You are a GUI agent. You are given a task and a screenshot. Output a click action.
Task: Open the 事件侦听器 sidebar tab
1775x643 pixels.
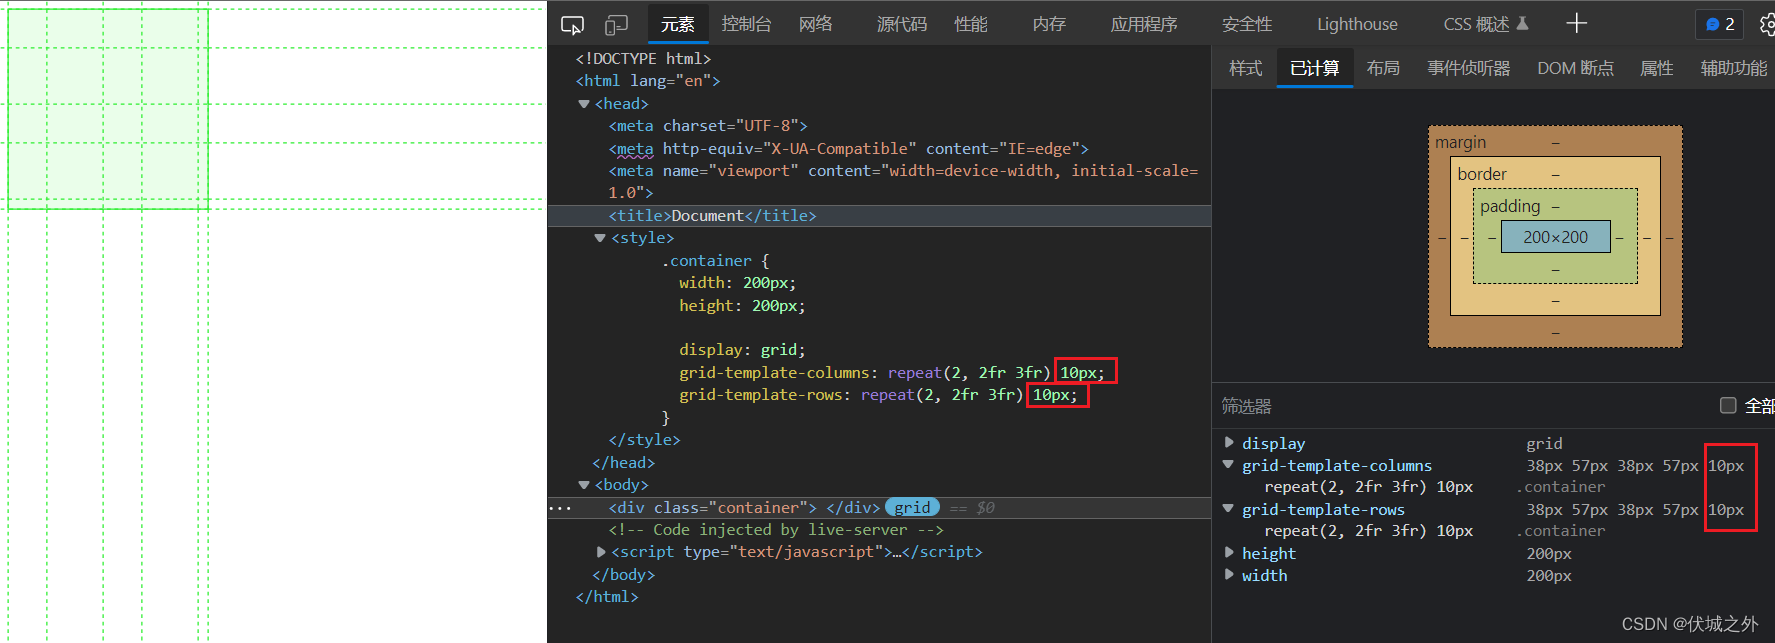coord(1468,68)
